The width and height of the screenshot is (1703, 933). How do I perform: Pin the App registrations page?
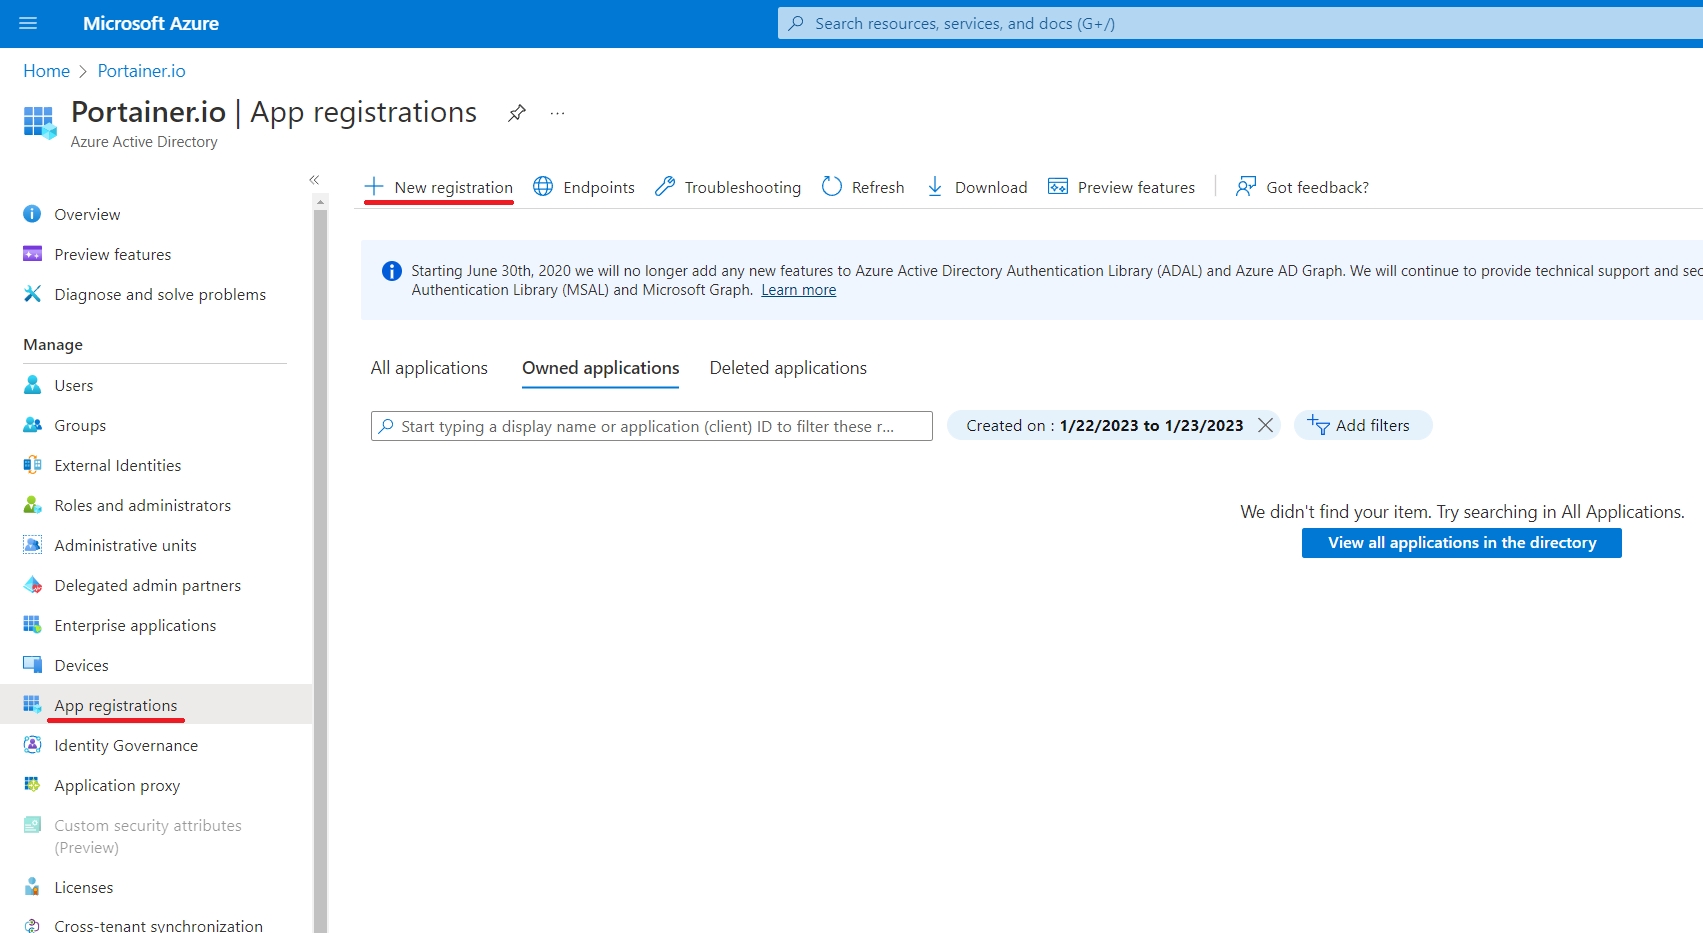tap(516, 113)
